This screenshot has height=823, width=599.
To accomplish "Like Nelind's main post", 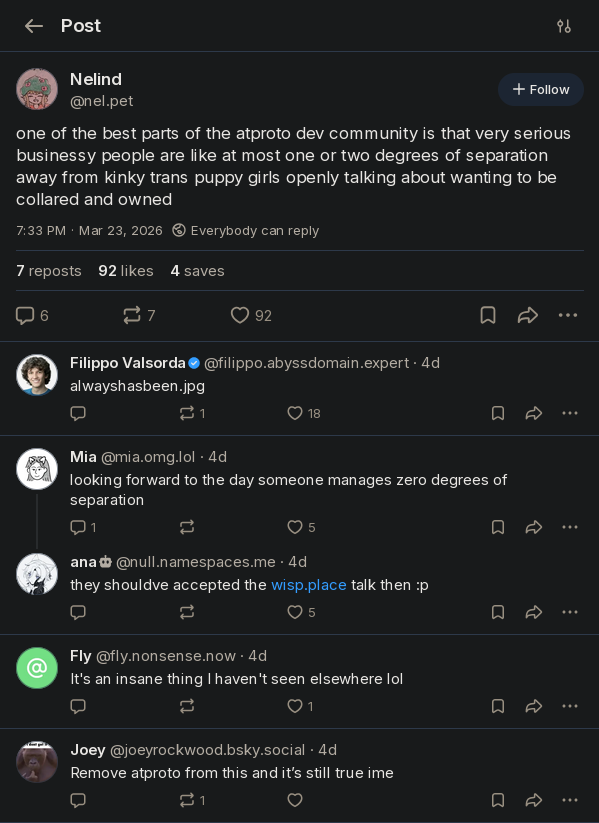I will click(x=251, y=315).
